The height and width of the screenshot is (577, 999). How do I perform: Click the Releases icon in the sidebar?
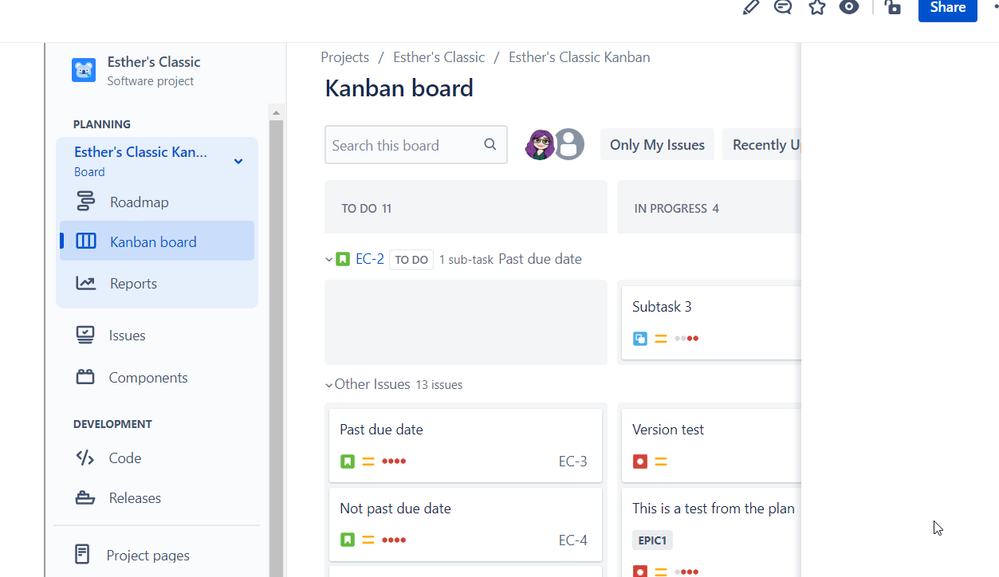pyautogui.click(x=85, y=497)
